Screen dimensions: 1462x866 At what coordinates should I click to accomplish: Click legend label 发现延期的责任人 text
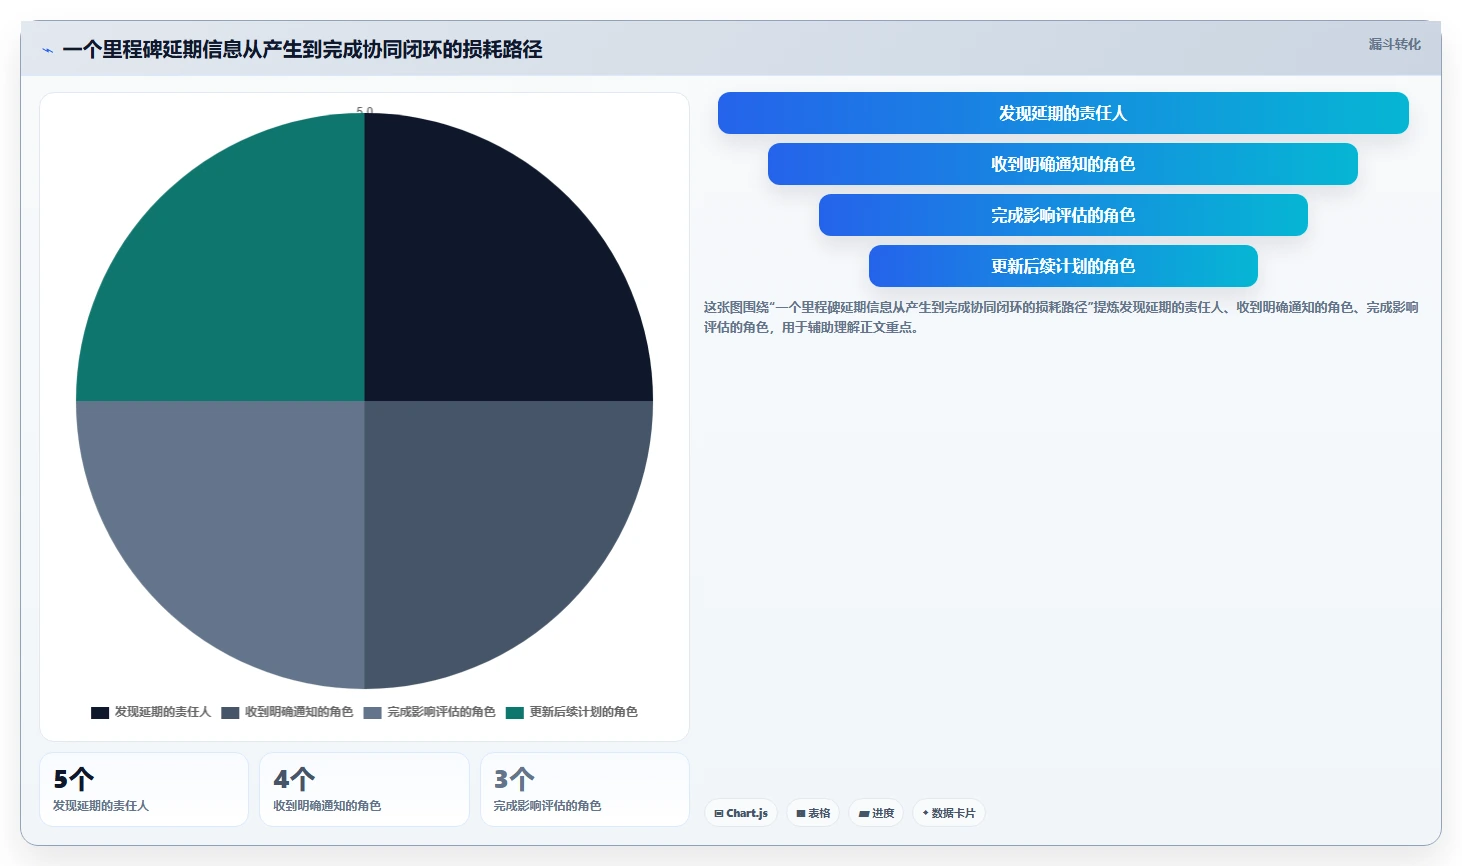pyautogui.click(x=163, y=712)
